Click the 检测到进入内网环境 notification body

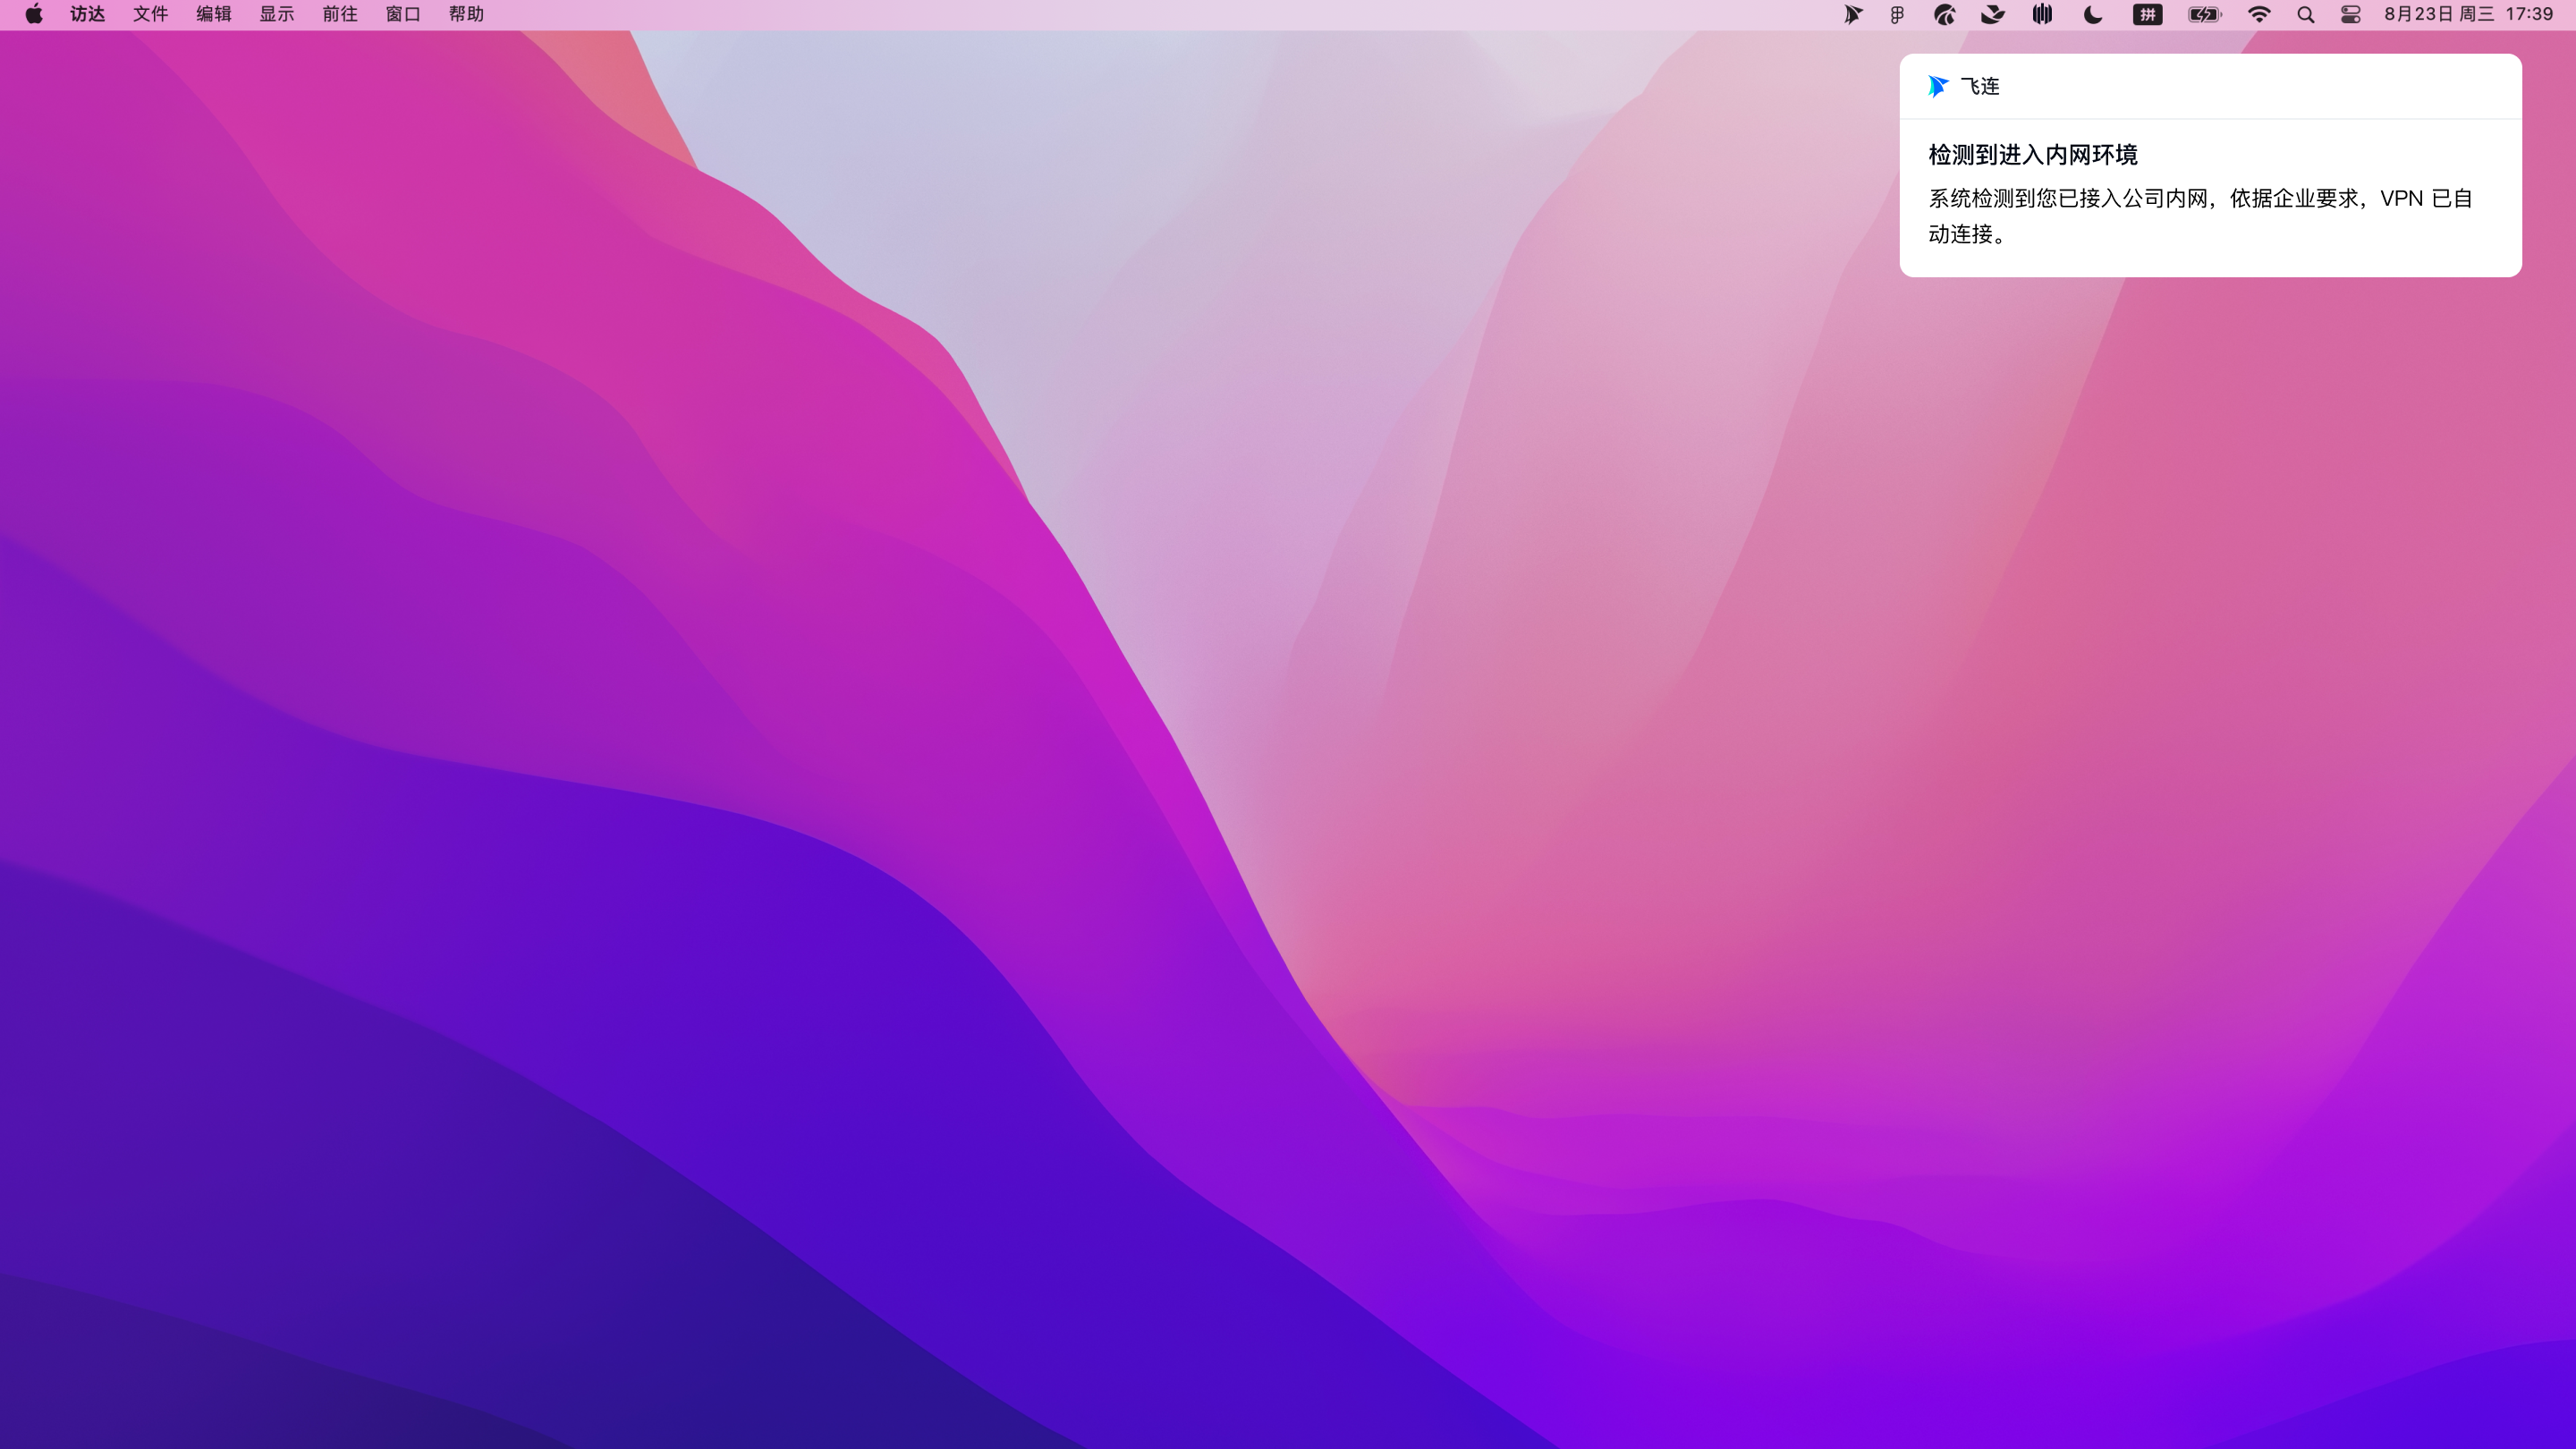point(2200,197)
